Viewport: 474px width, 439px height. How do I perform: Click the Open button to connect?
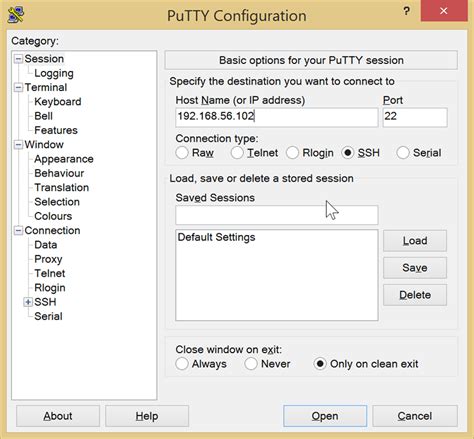[x=325, y=416]
